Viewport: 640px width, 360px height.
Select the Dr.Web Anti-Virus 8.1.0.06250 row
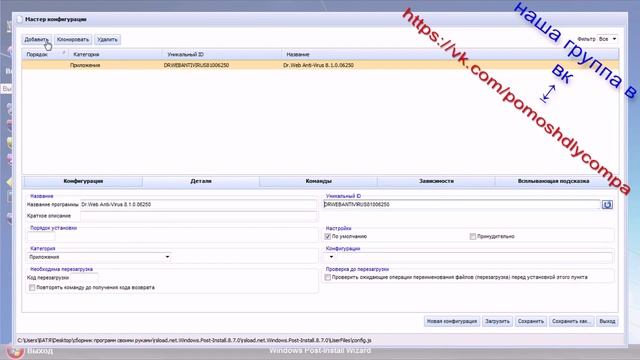[x=320, y=65]
